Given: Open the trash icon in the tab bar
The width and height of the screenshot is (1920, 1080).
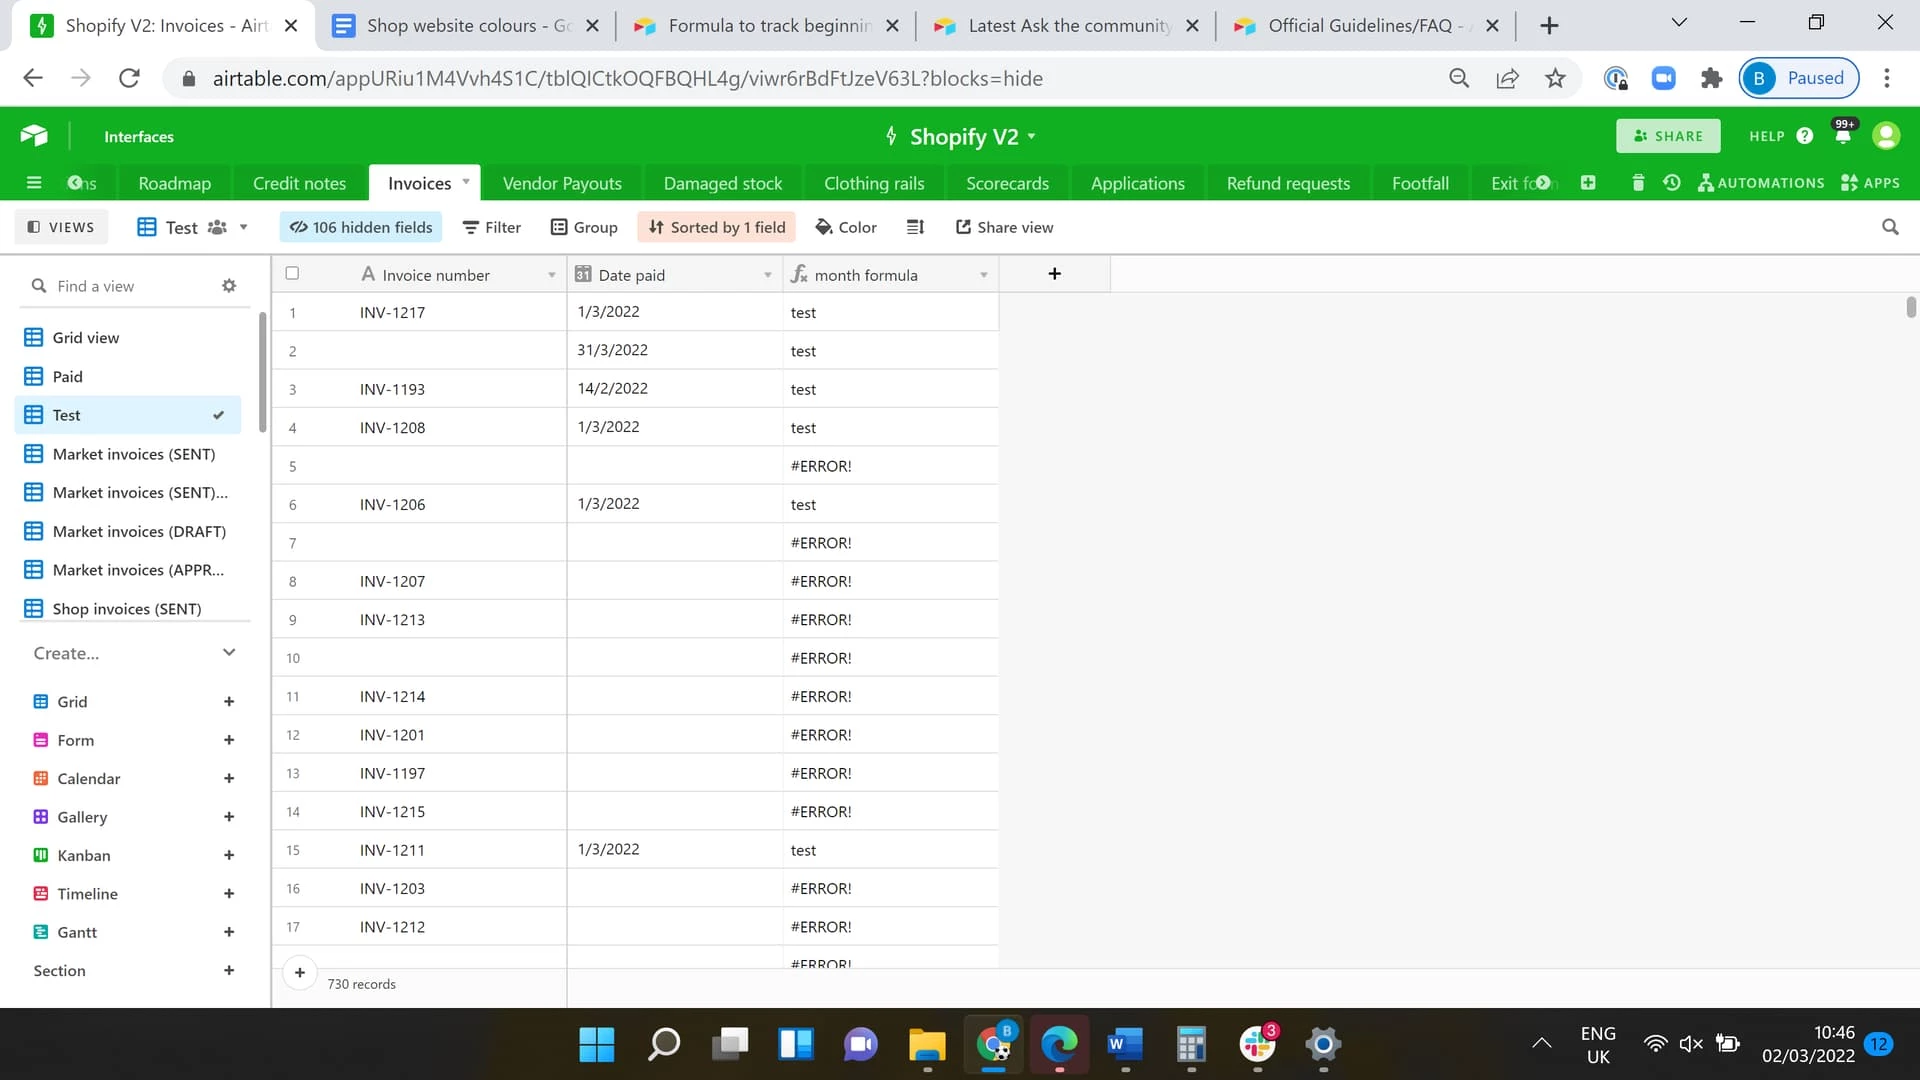Looking at the screenshot, I should tap(1638, 183).
